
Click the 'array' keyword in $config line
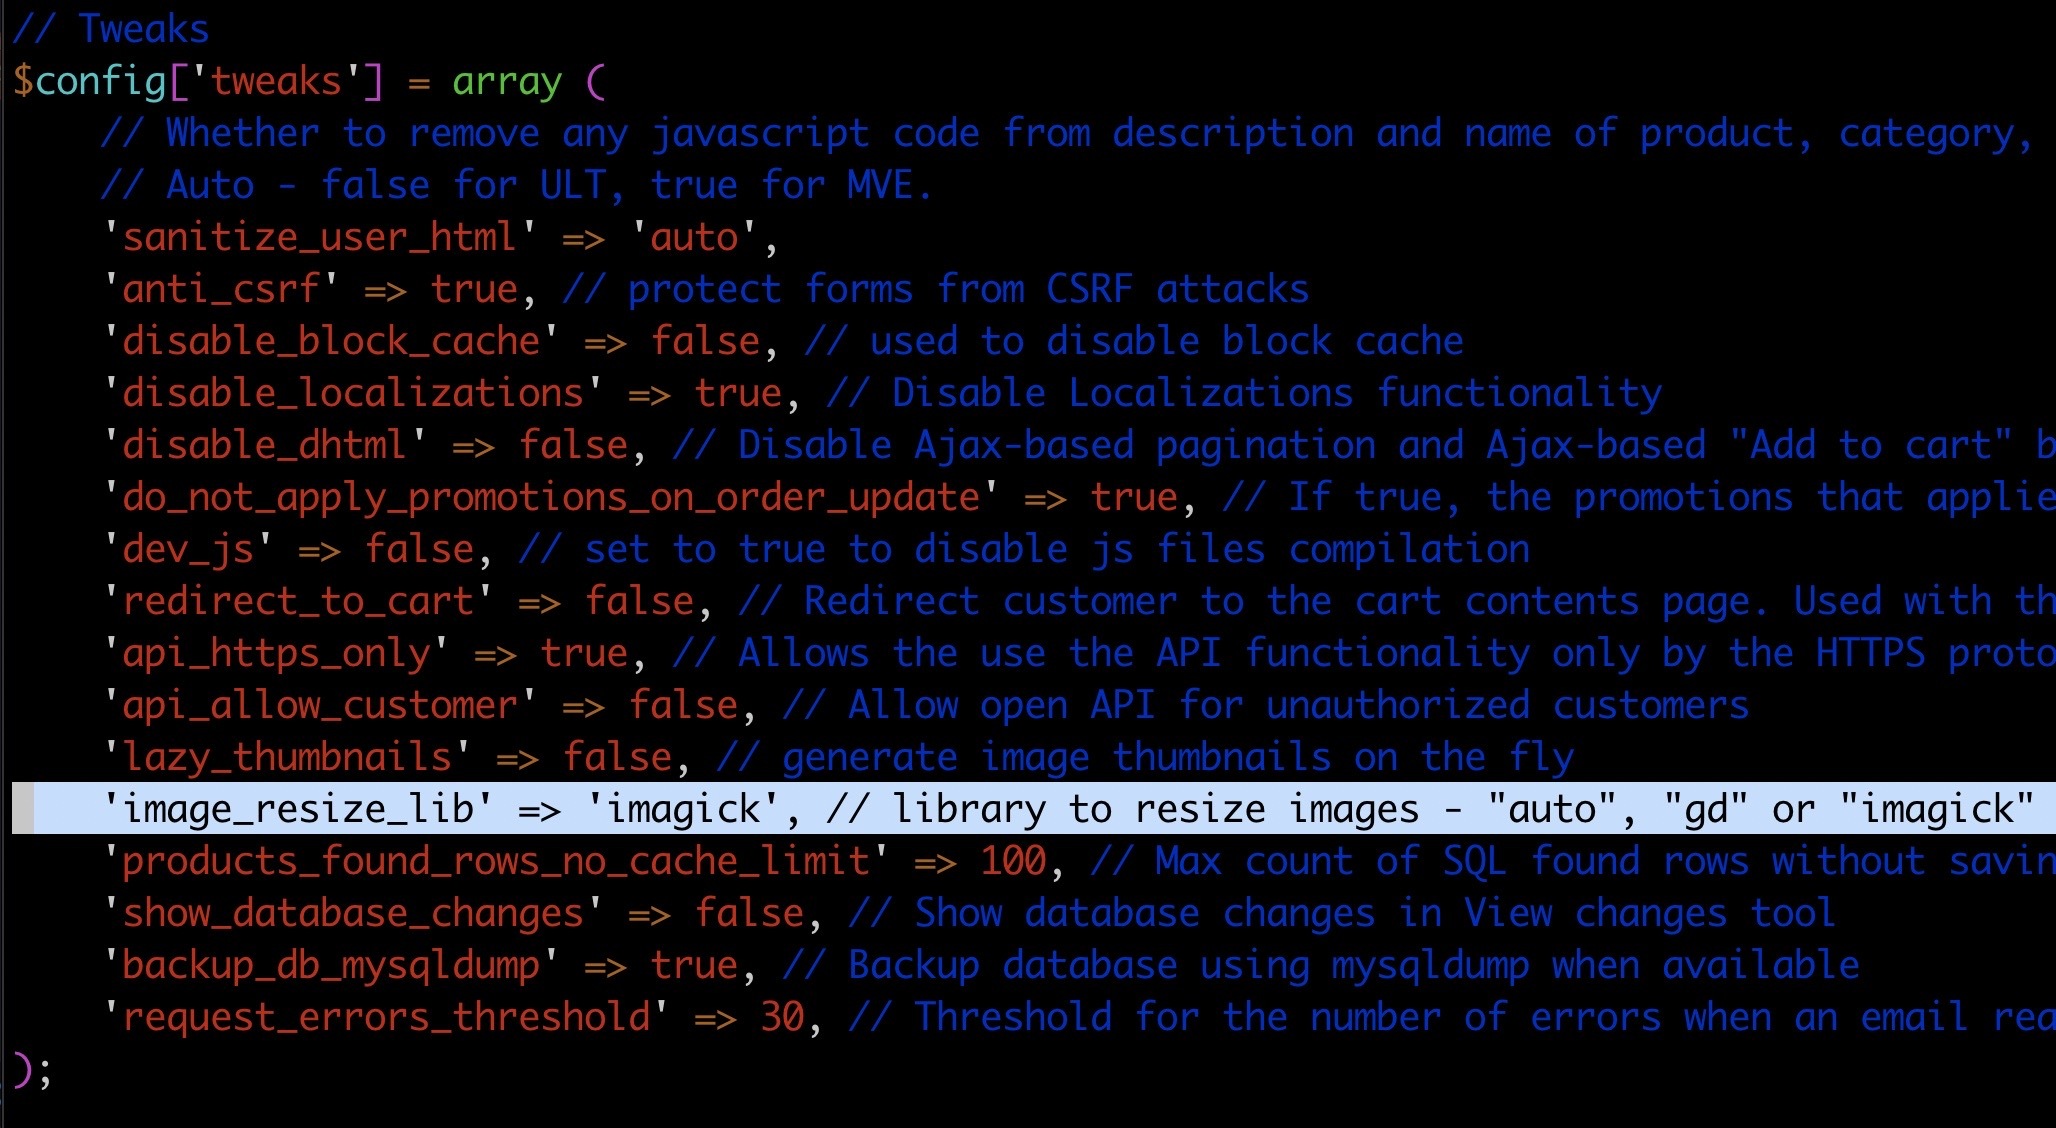click(x=507, y=82)
